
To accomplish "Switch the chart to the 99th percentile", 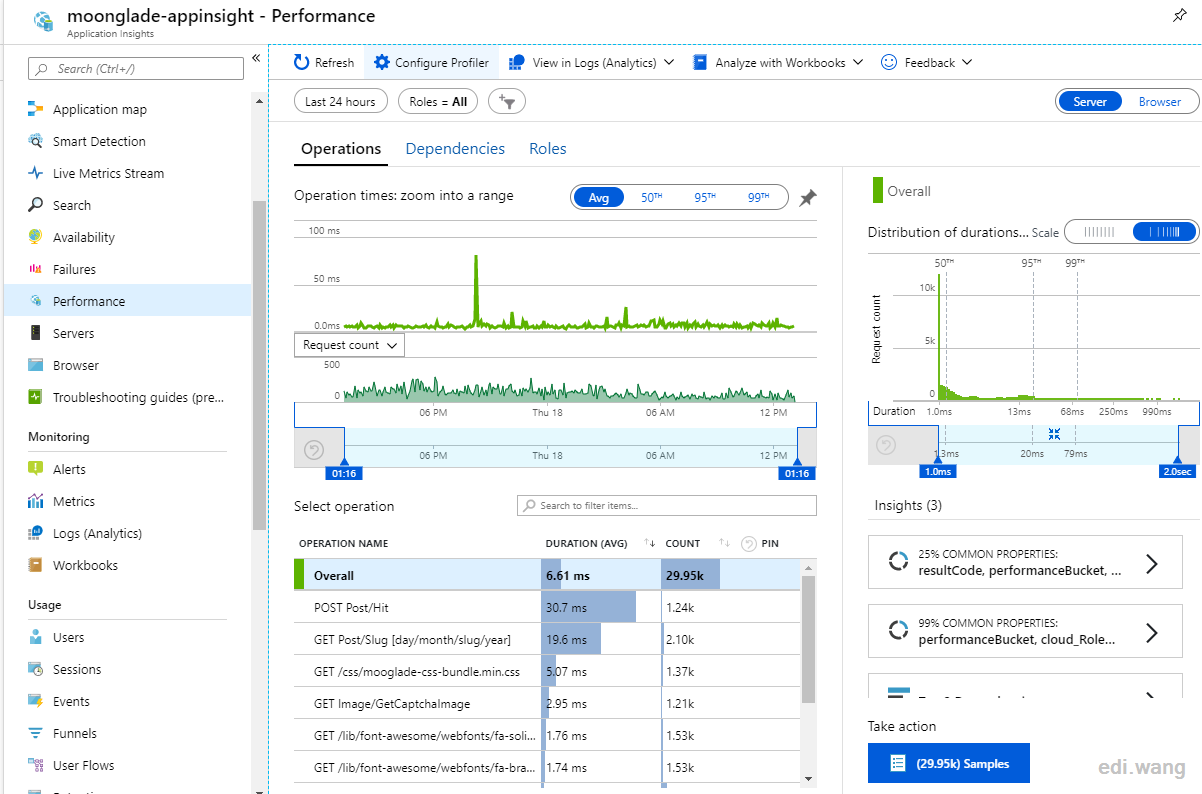I will click(759, 198).
